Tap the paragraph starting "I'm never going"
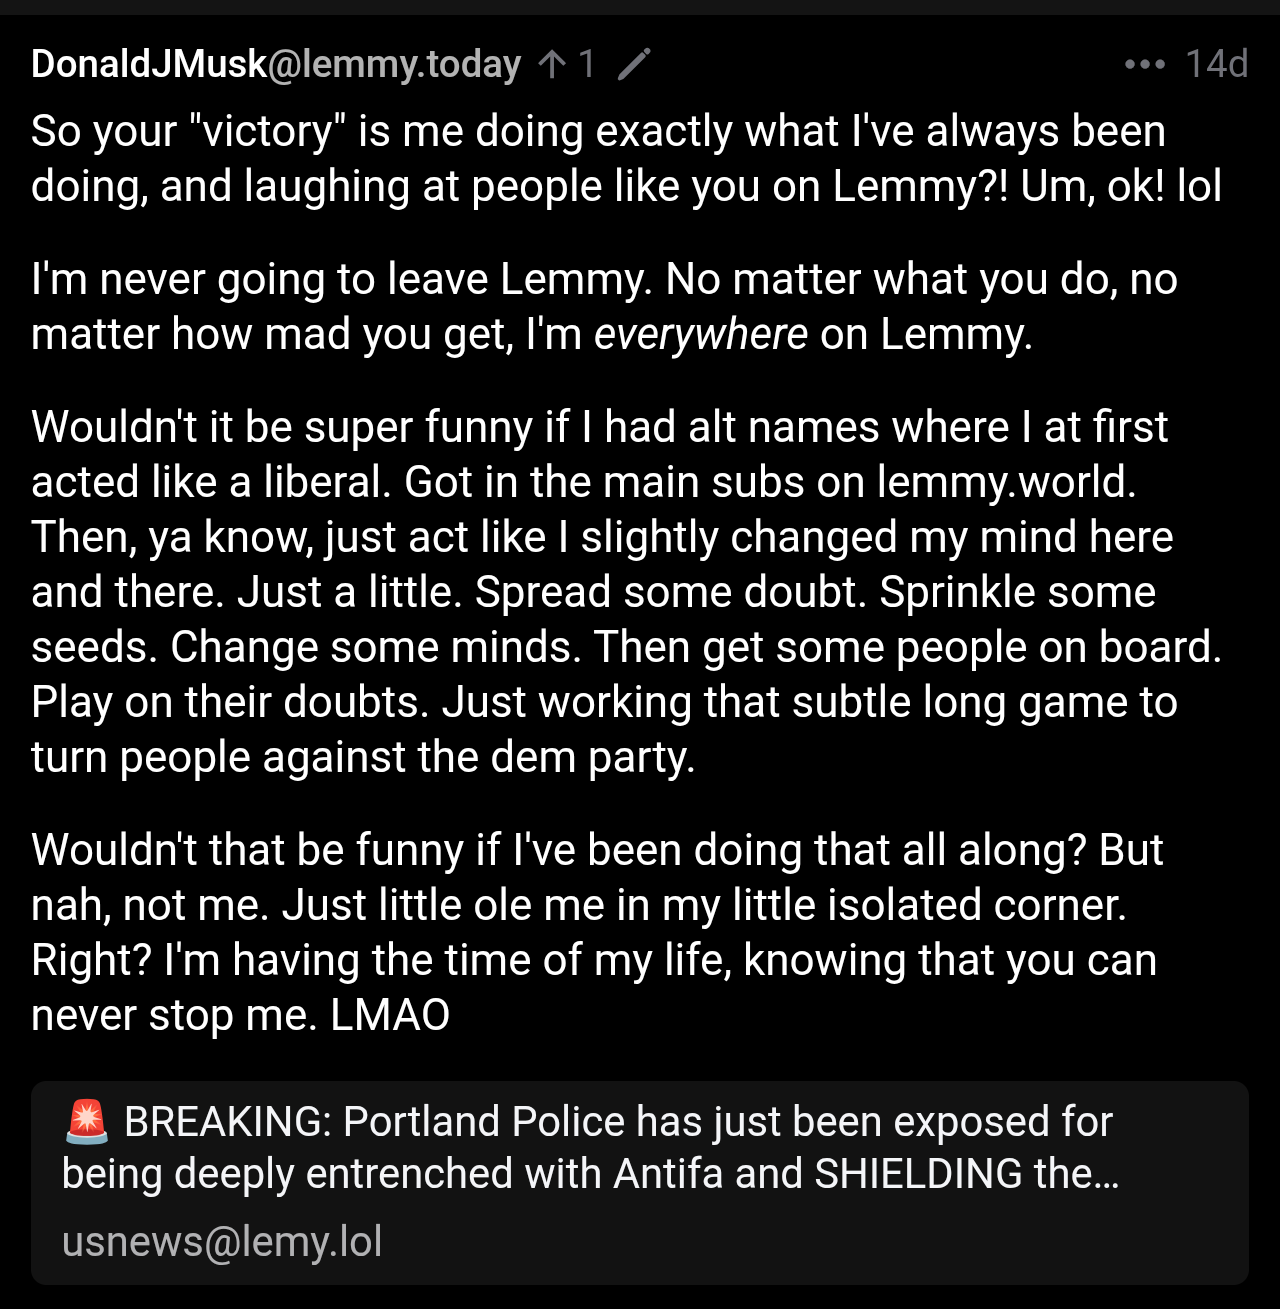1280x1309 pixels. [604, 307]
